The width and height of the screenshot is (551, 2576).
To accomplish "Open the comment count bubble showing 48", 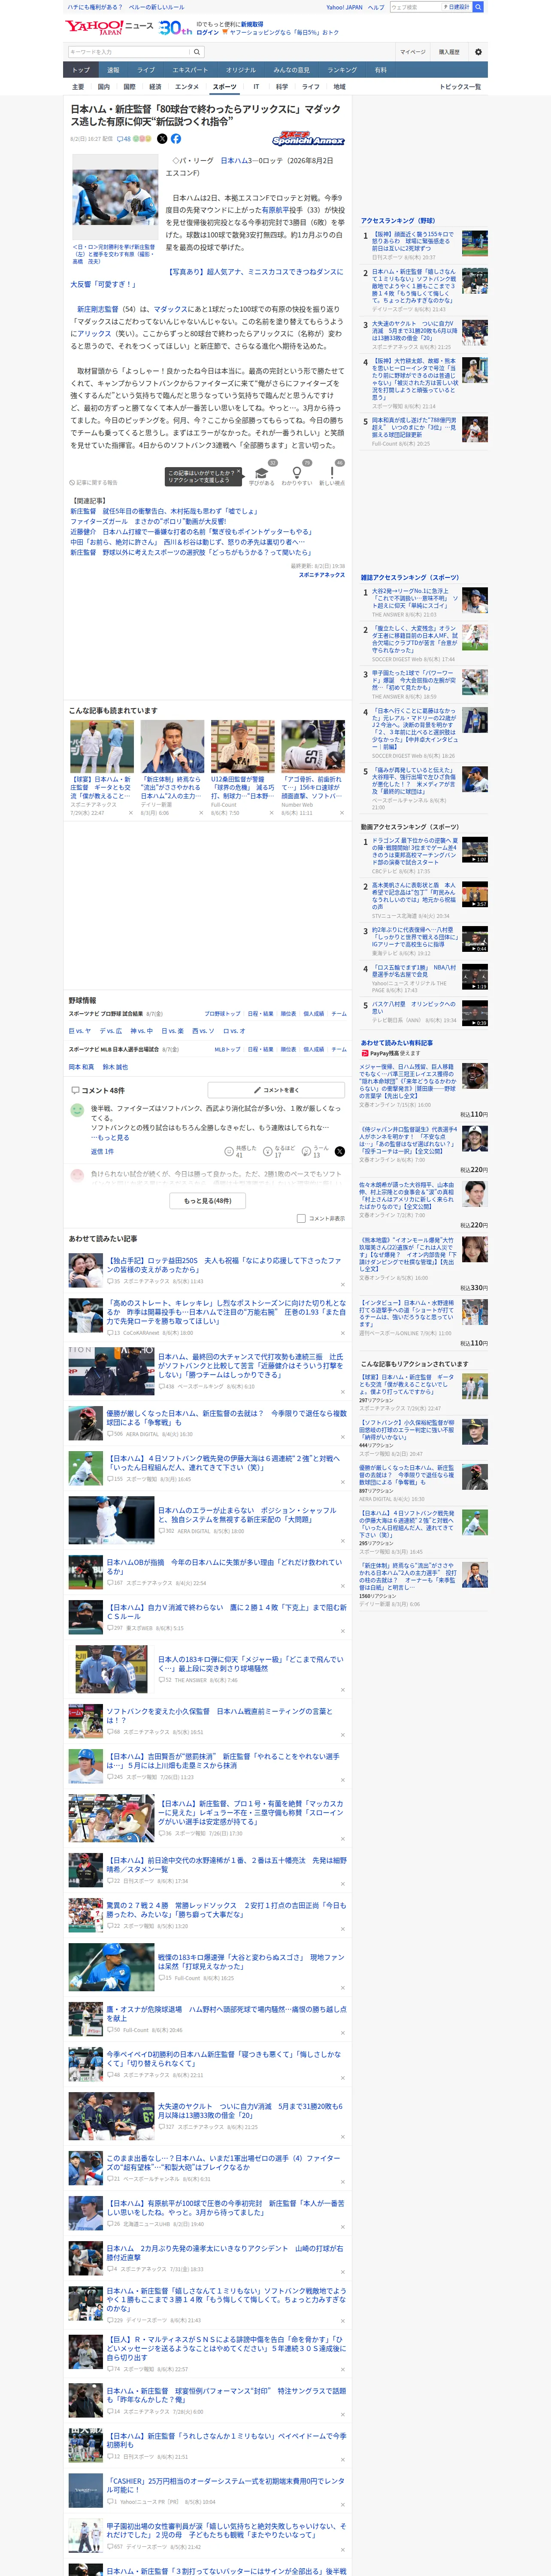I will point(124,139).
